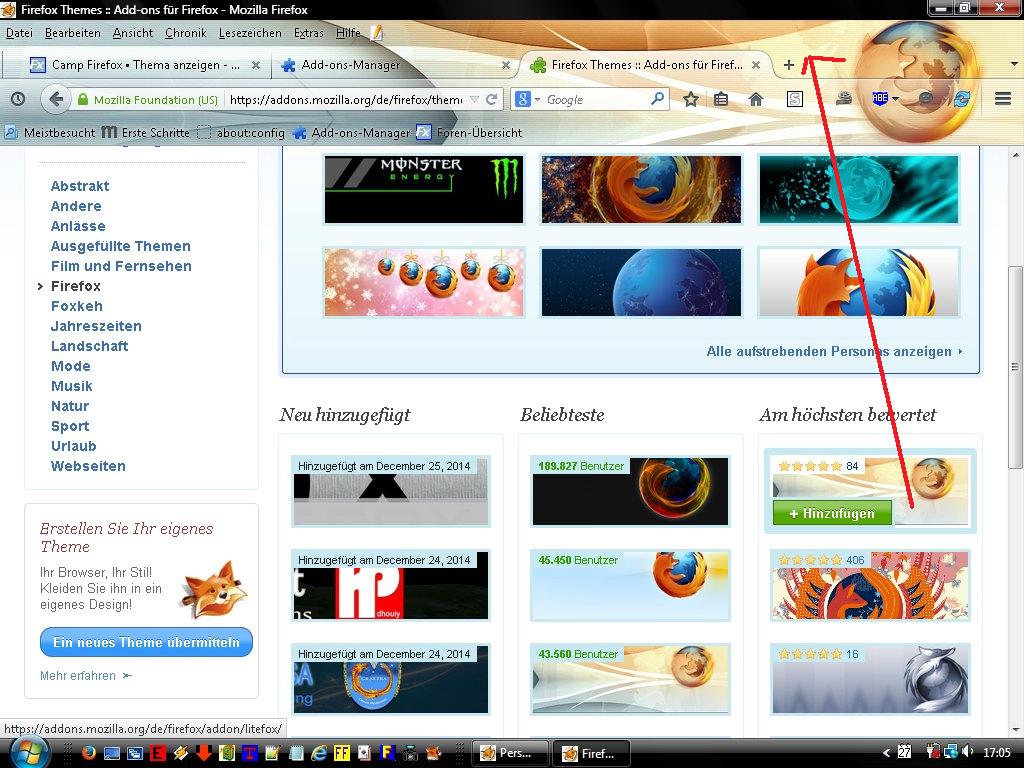Select Abstrakt category
Screen dimensions: 1024x768
pos(80,186)
